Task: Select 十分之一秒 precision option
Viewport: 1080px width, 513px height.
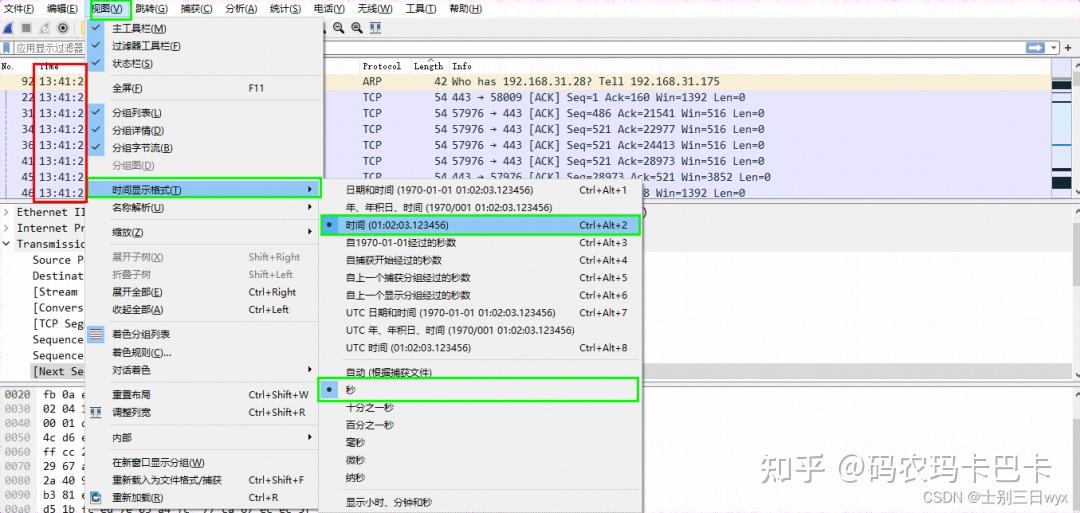Action: tap(370, 407)
